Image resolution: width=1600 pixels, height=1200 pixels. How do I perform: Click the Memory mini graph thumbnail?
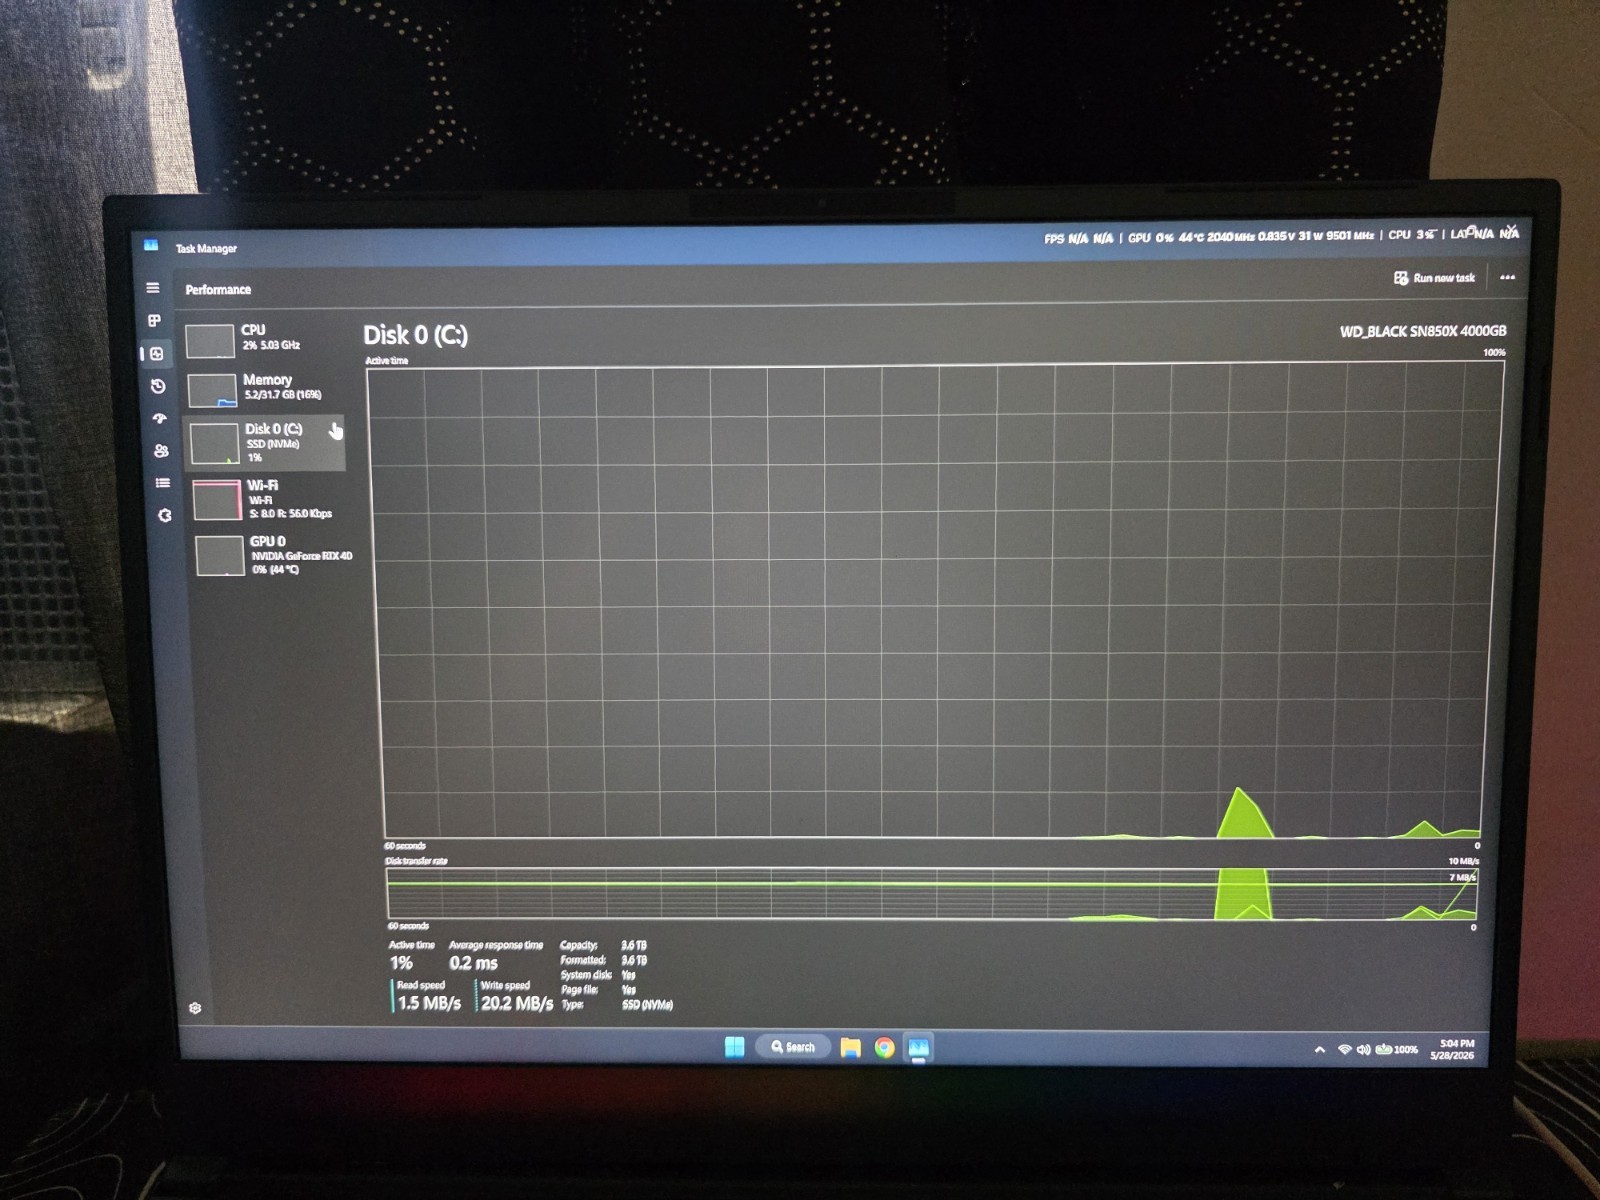[212, 390]
